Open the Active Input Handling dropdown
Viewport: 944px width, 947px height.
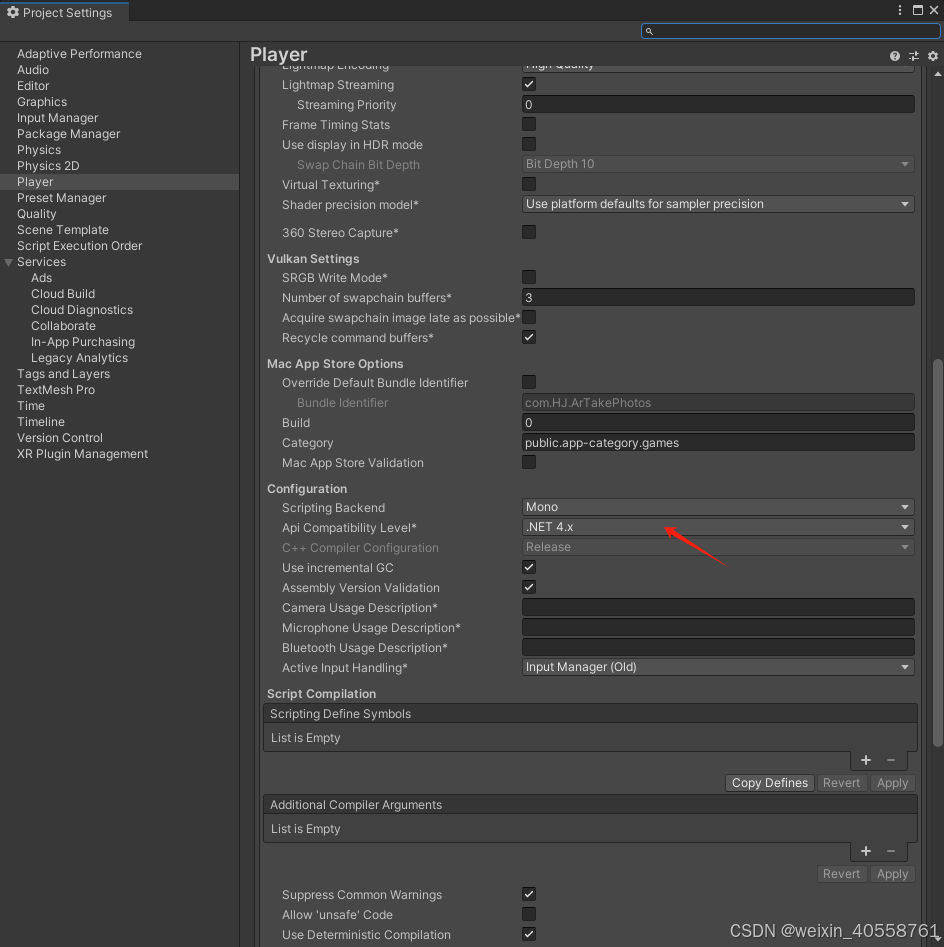[x=718, y=667]
